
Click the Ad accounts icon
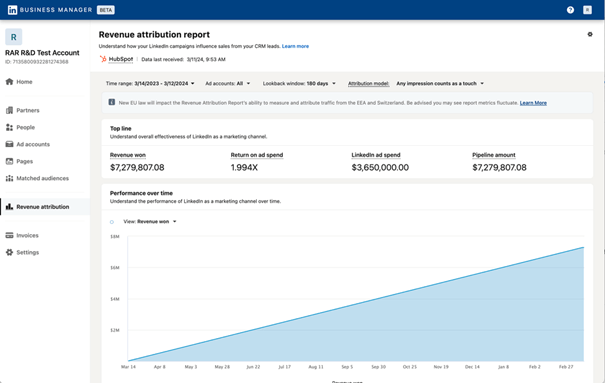[x=9, y=144]
